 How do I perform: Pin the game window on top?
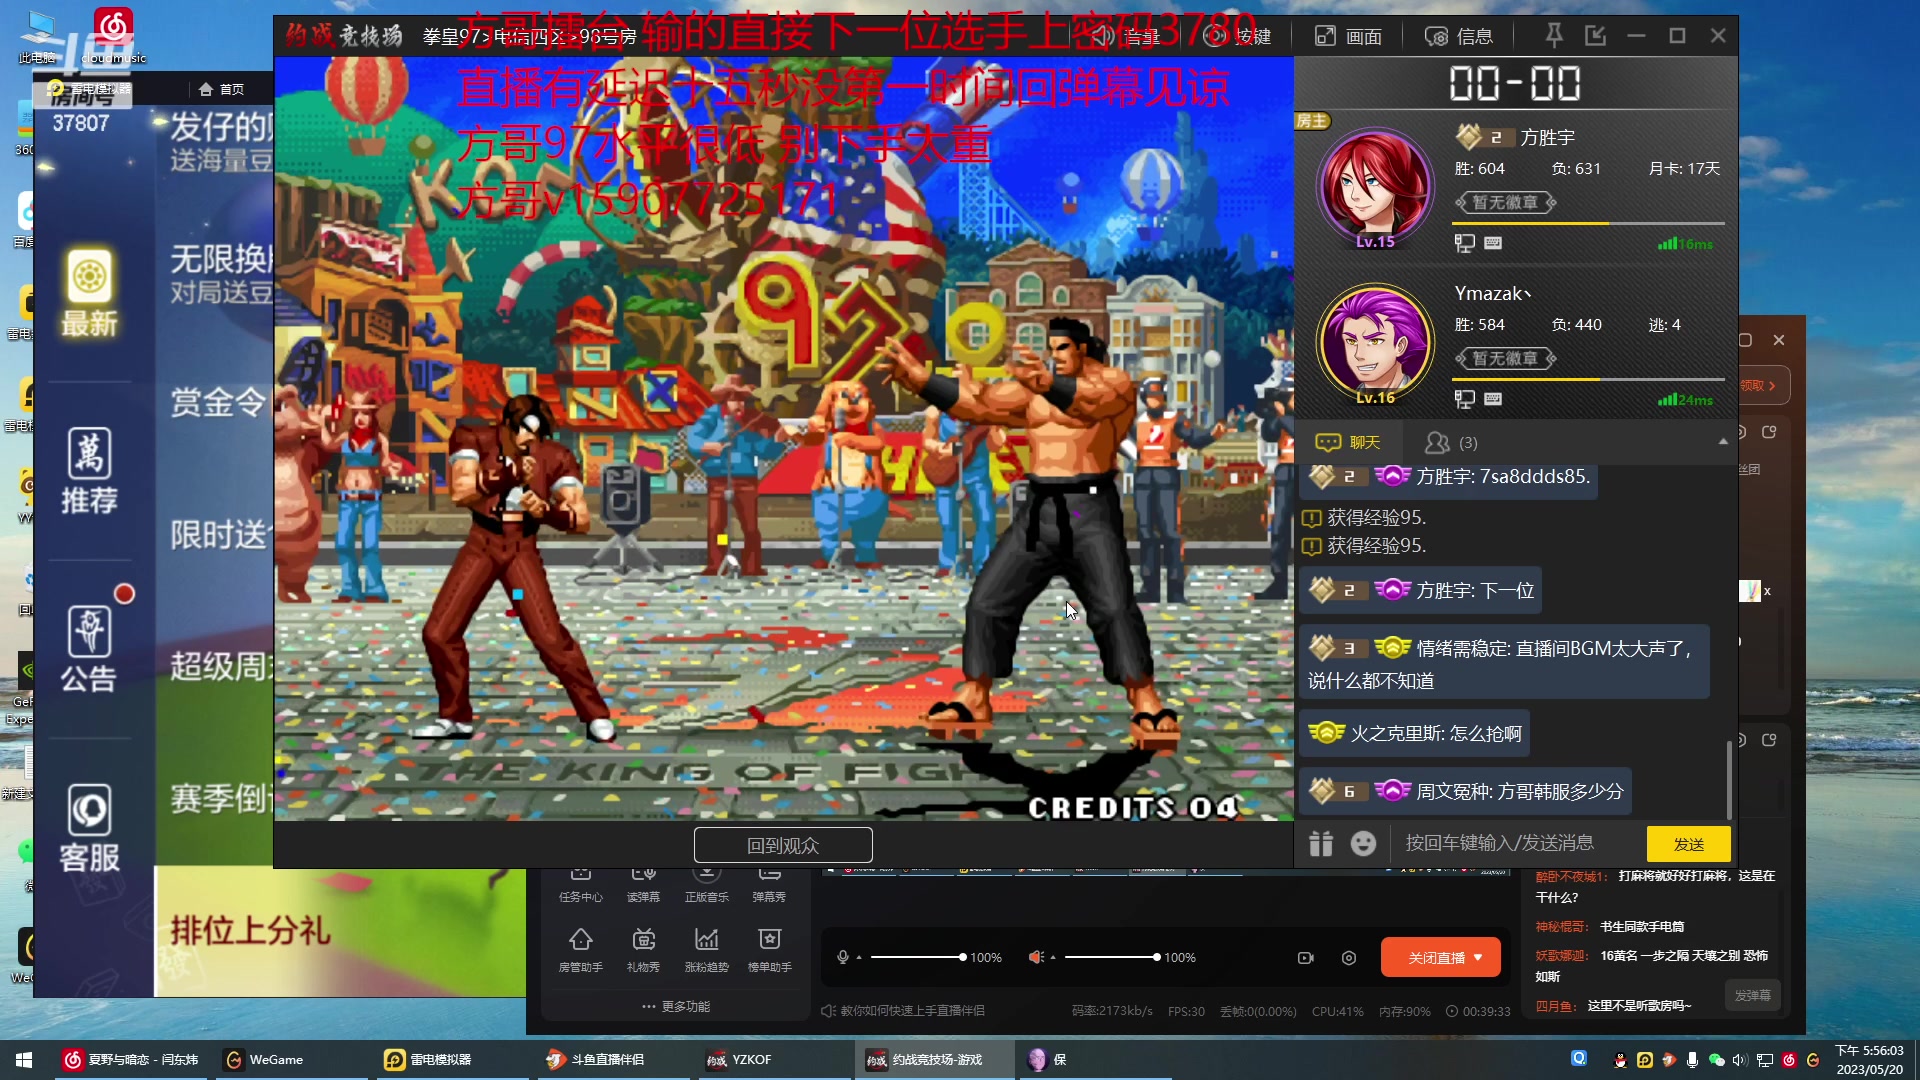[1553, 36]
